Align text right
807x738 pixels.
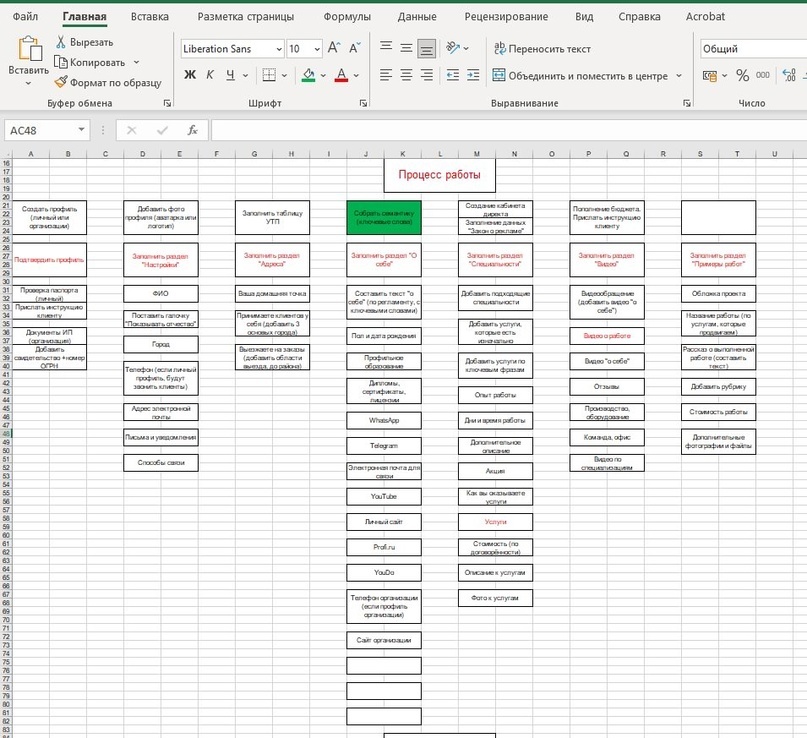(x=426, y=75)
